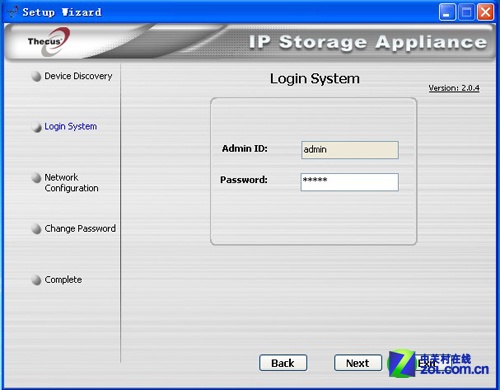Select the Device Discovery step
The height and width of the screenshot is (390, 500).
pyautogui.click(x=78, y=76)
